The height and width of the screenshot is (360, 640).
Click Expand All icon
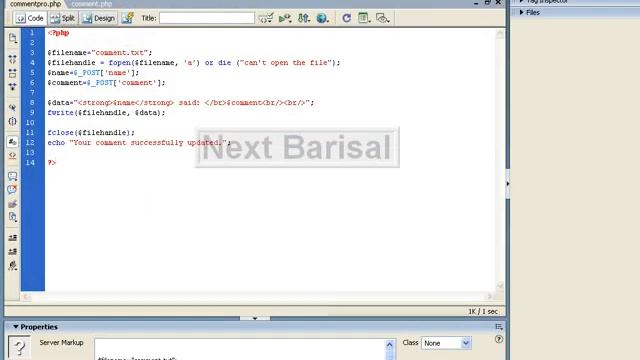point(13,87)
